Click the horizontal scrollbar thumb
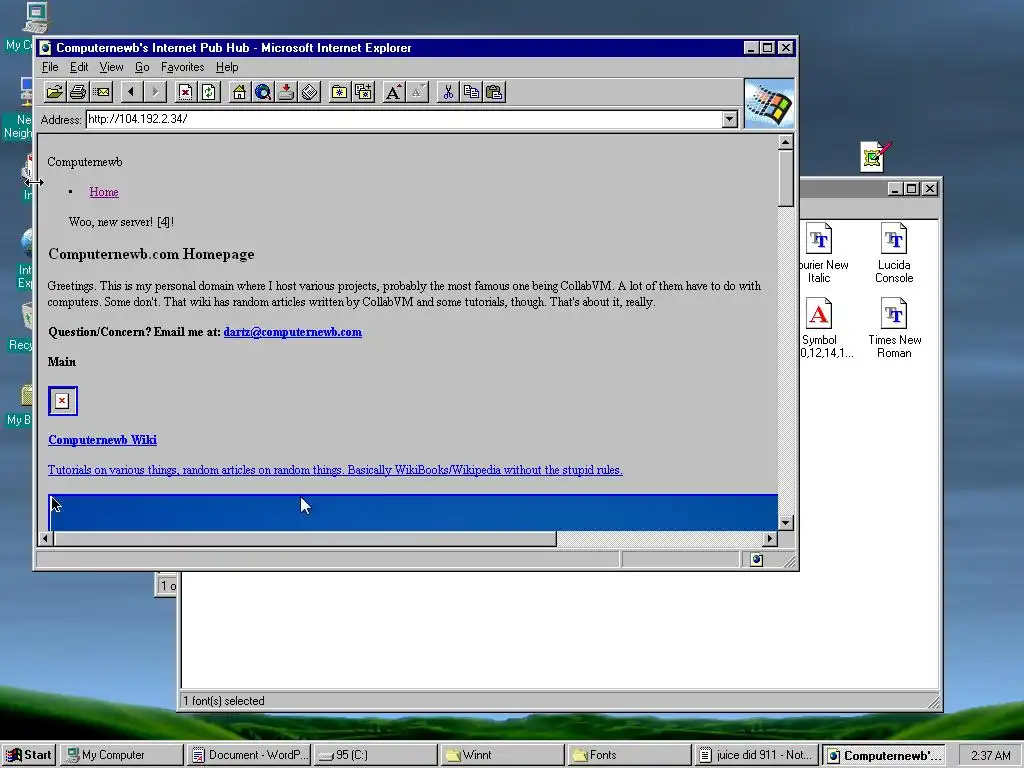 click(305, 539)
